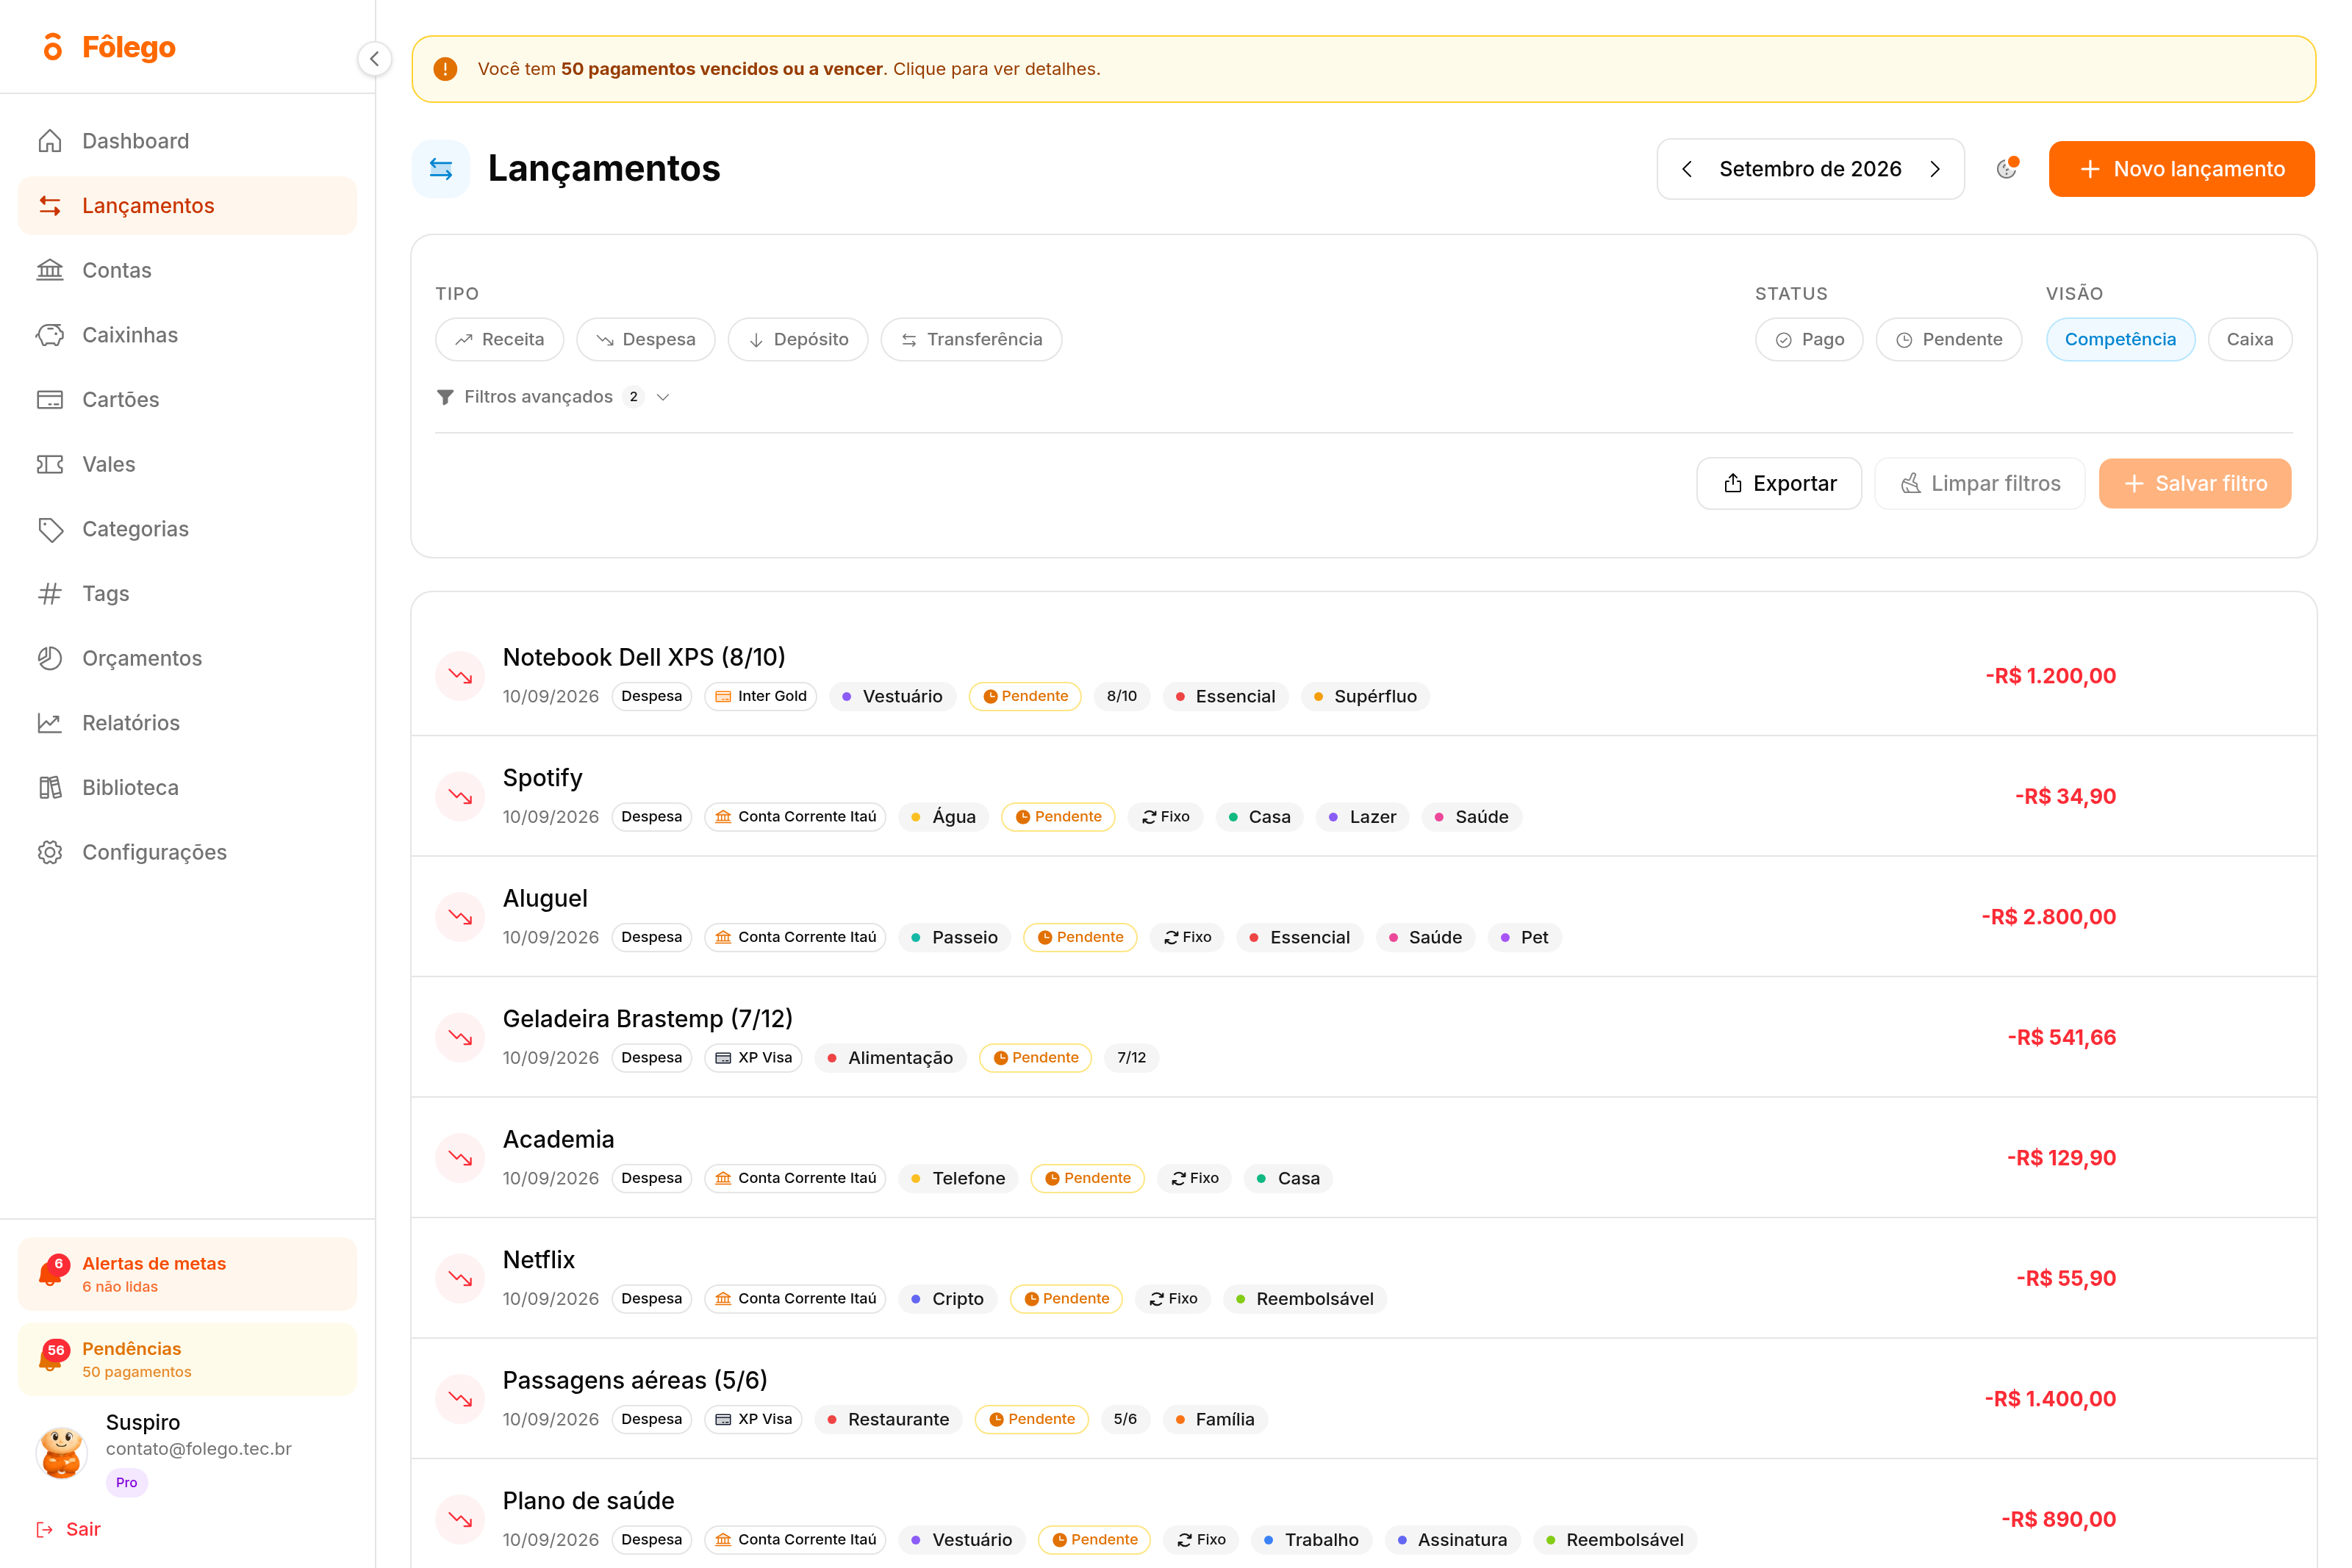Open the Vales section
This screenshot has width=2352, height=1568.
click(187, 464)
